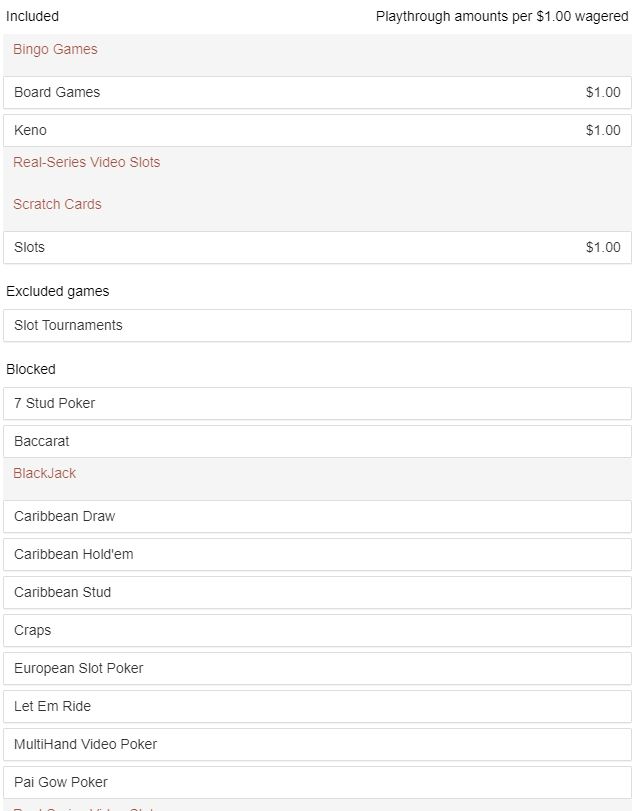The image size is (639, 811).
Task: Click the Slot Tournaments excluded row
Action: point(317,325)
